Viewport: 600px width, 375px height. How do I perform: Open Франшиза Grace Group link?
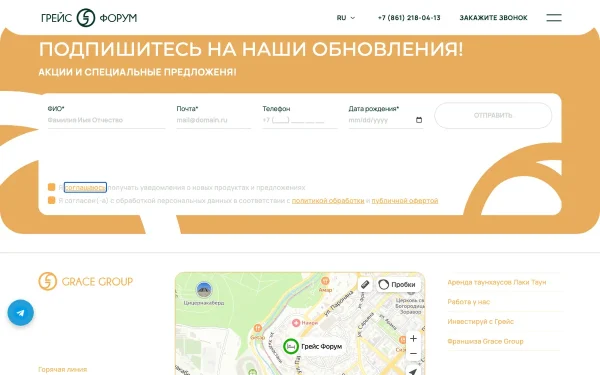[485, 341]
